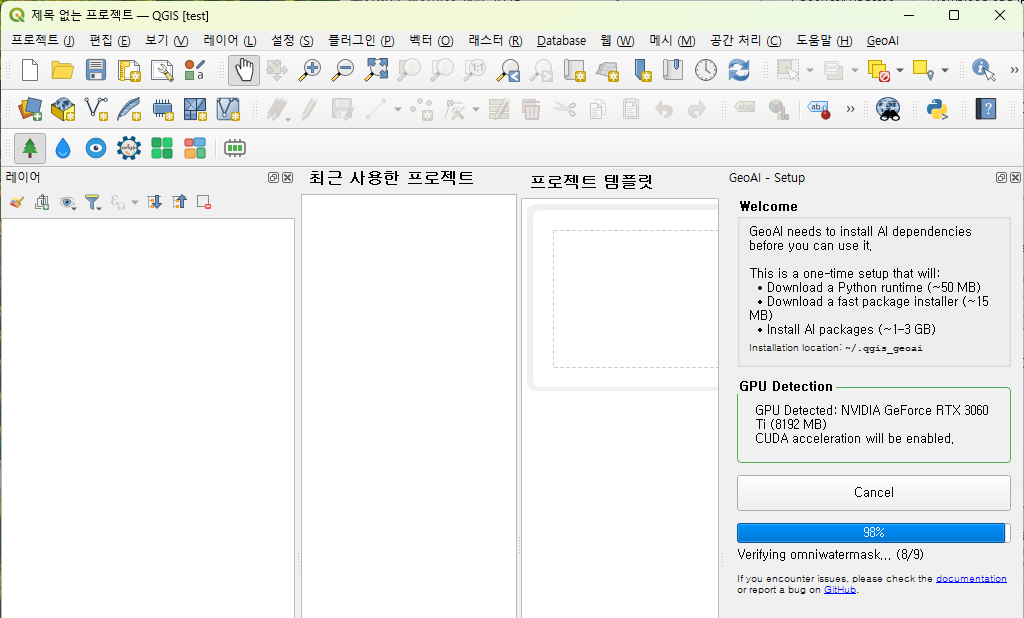Click the blue water drop icon
The height and width of the screenshot is (618, 1024).
point(63,148)
